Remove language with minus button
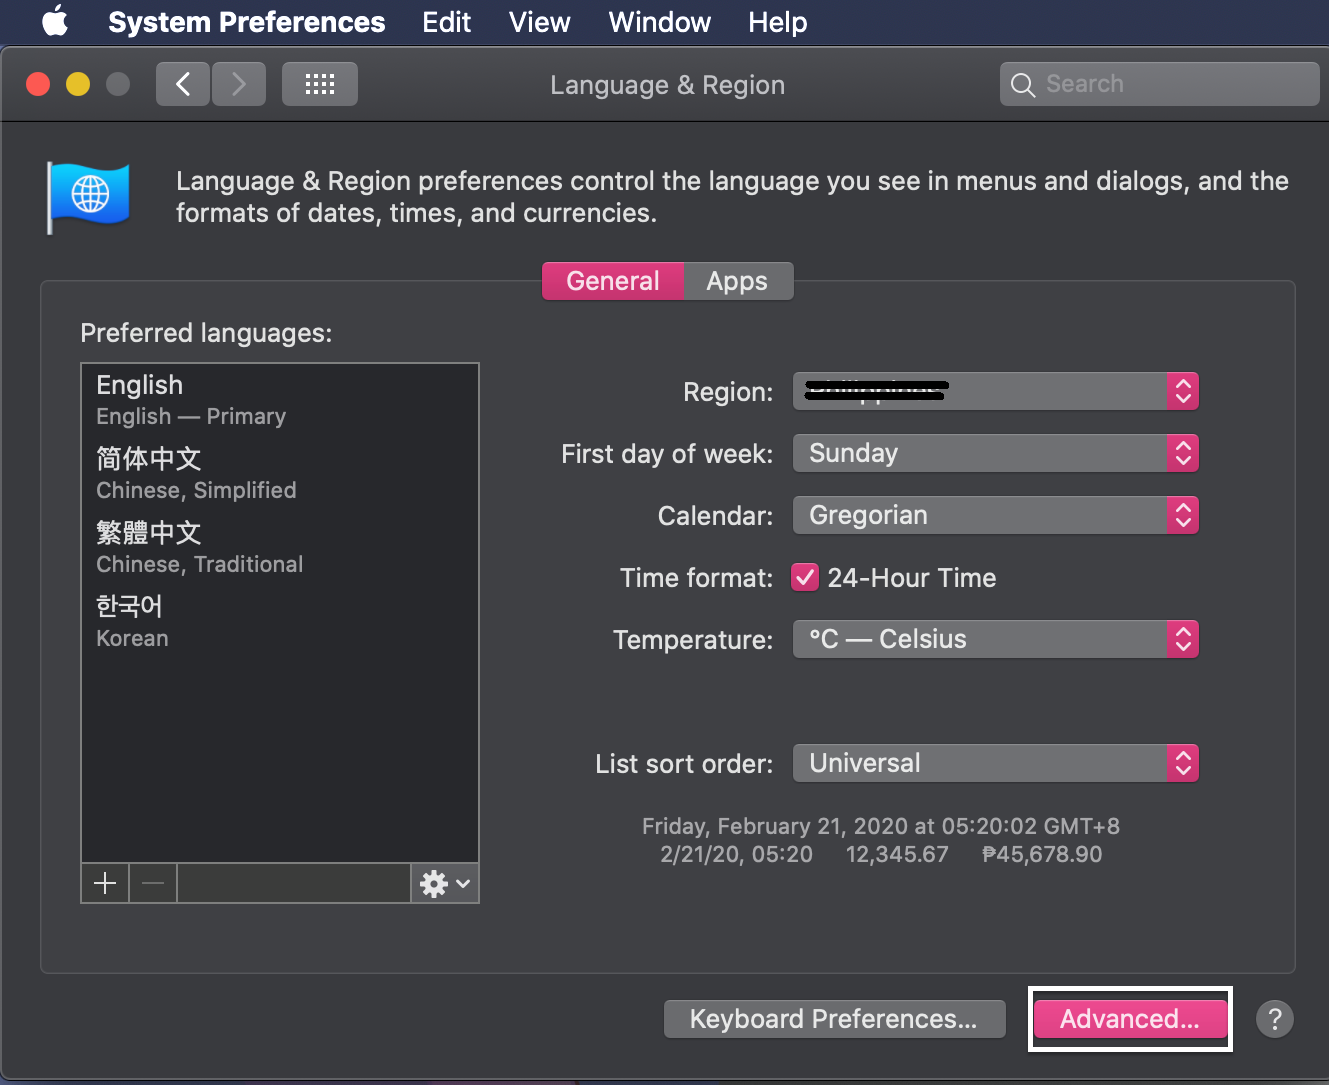This screenshot has width=1329, height=1085. (153, 883)
